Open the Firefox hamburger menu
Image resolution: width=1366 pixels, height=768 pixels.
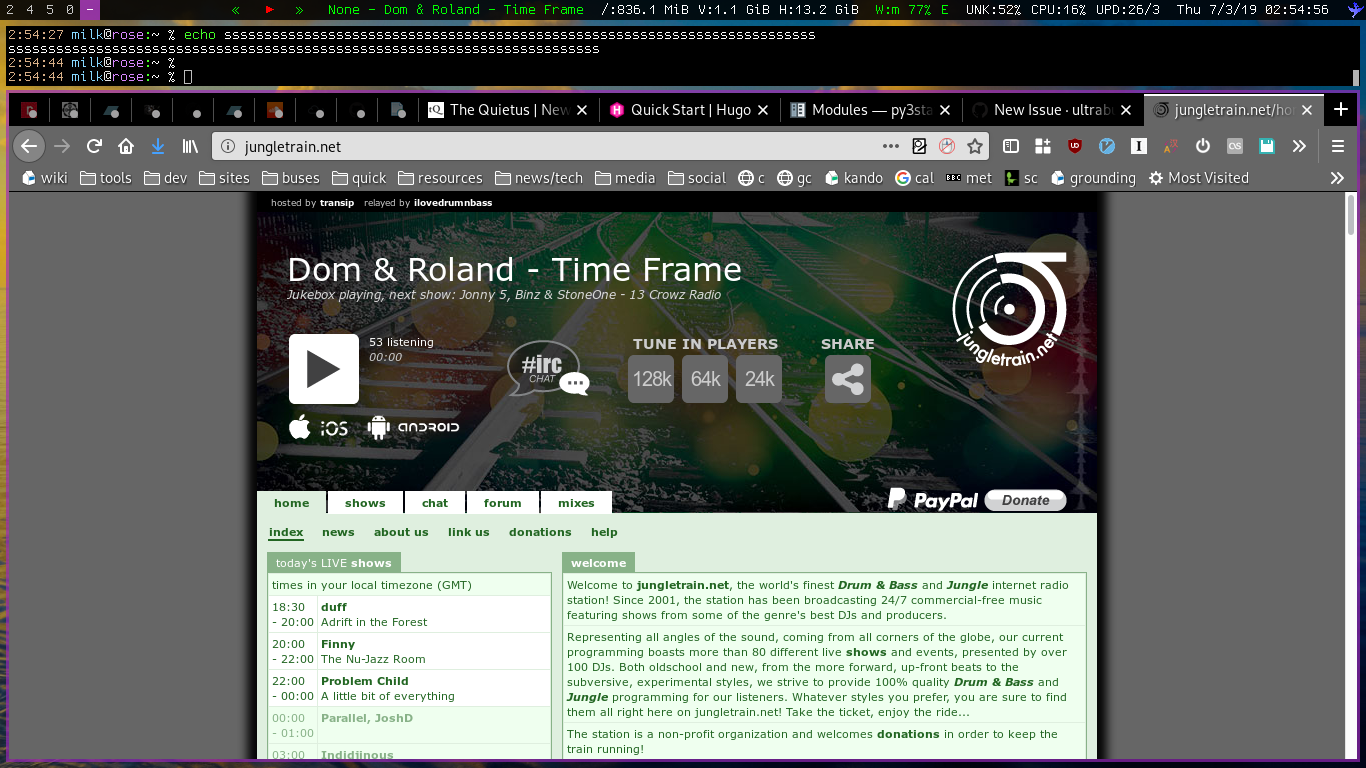(x=1338, y=146)
